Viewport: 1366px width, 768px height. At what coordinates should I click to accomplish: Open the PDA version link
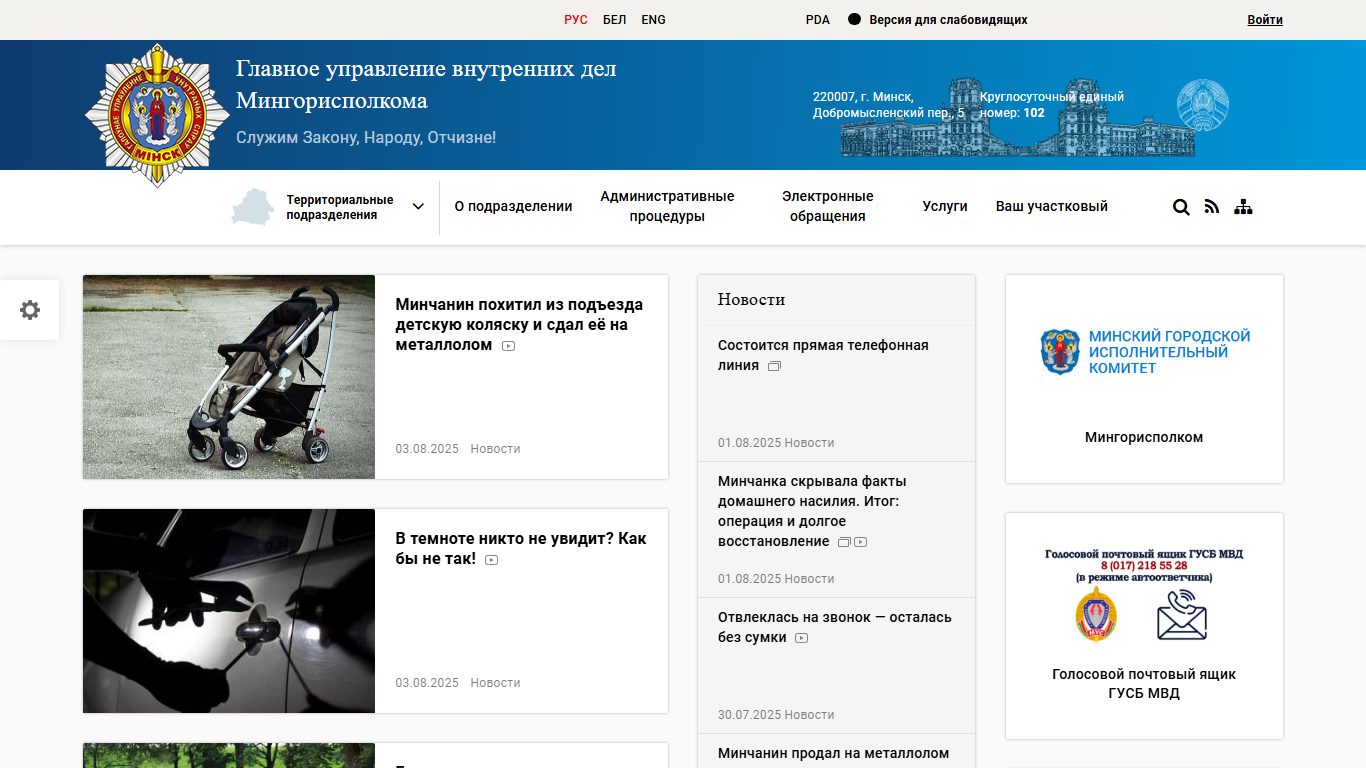point(817,20)
